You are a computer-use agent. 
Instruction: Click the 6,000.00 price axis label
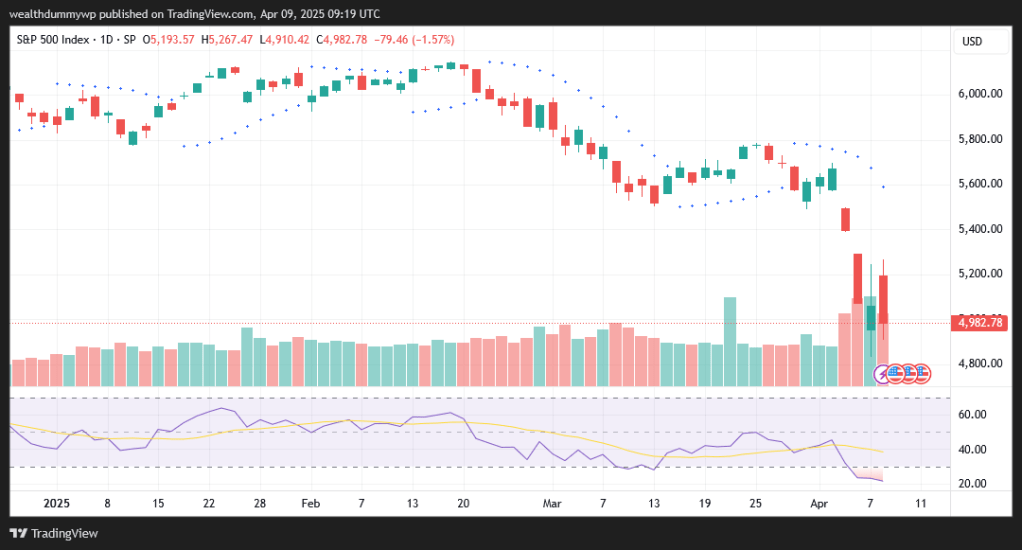point(980,94)
